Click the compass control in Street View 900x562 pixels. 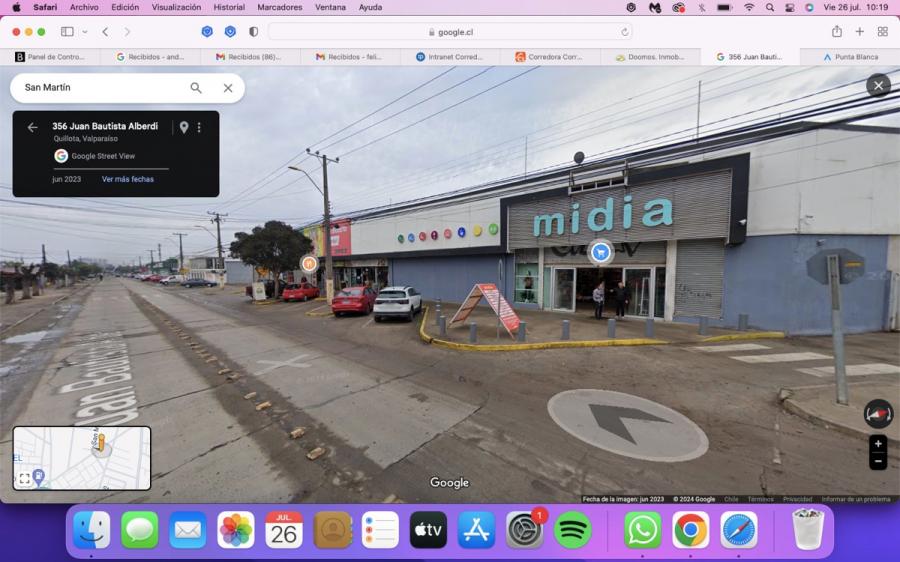coord(878,413)
